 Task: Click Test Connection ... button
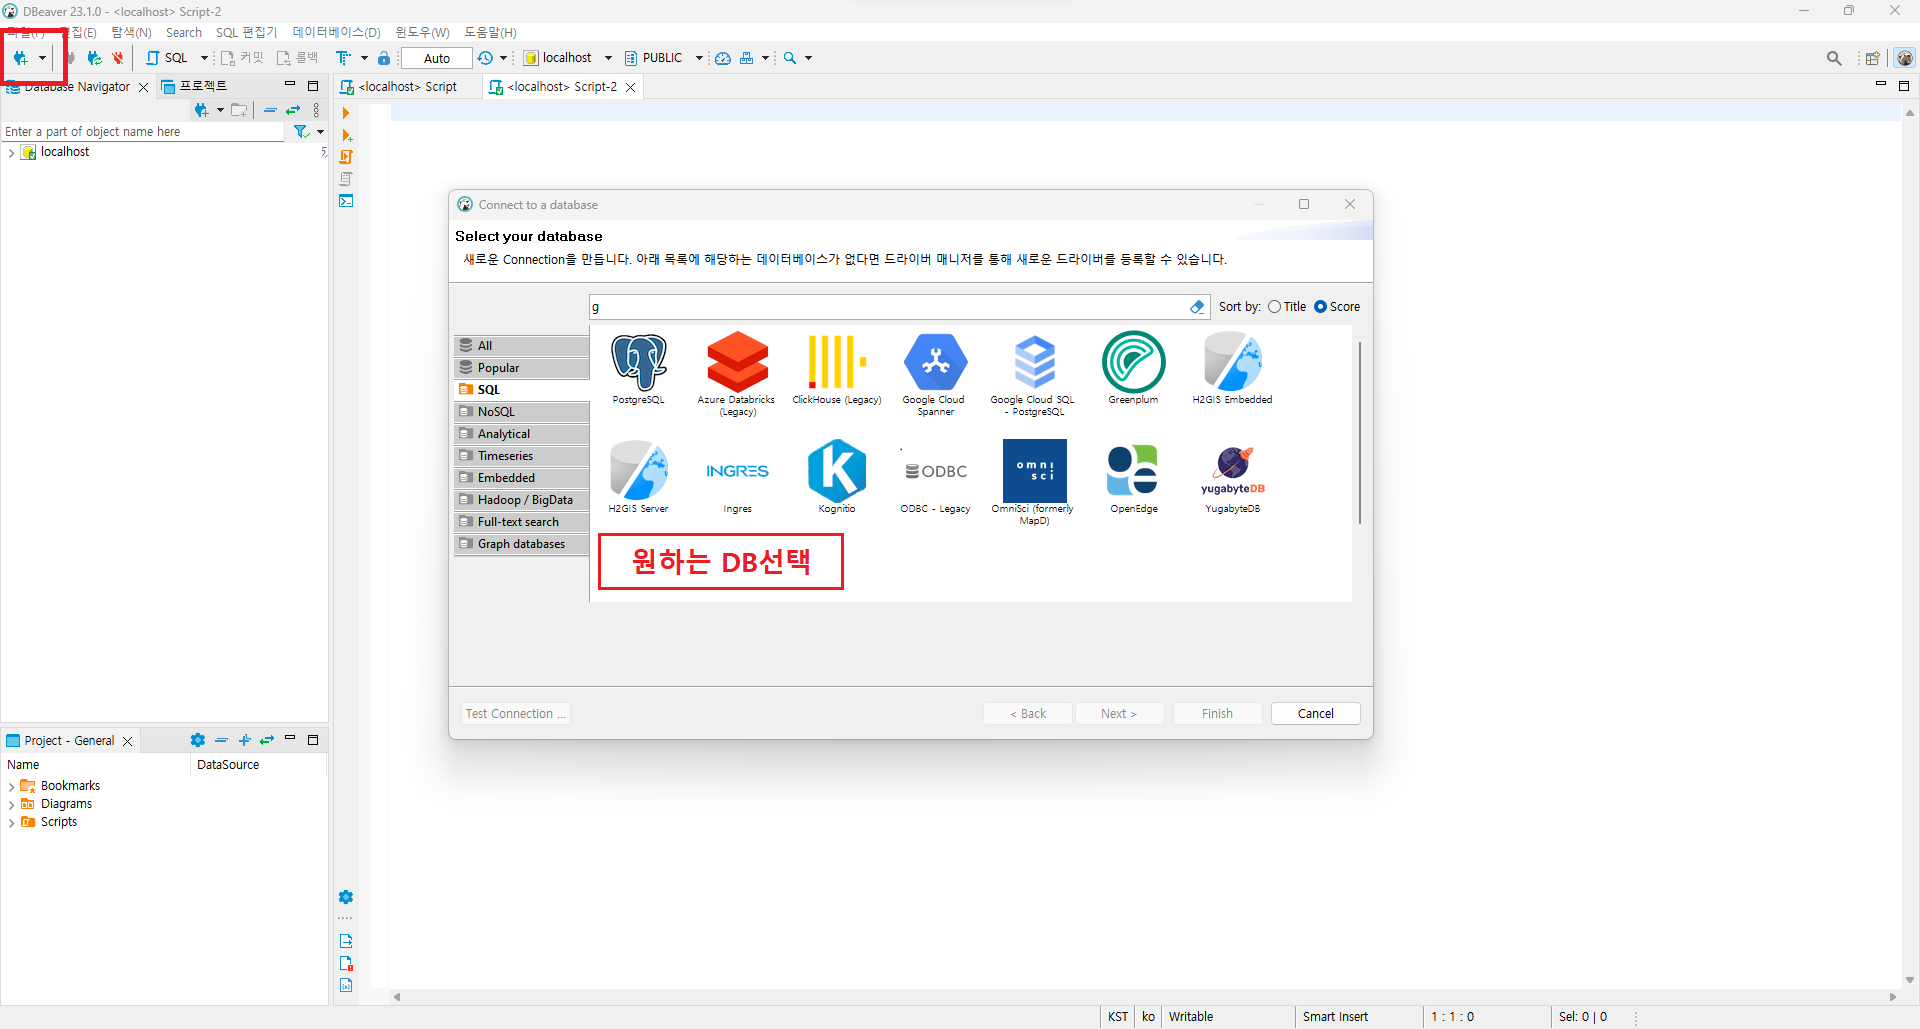click(x=515, y=713)
